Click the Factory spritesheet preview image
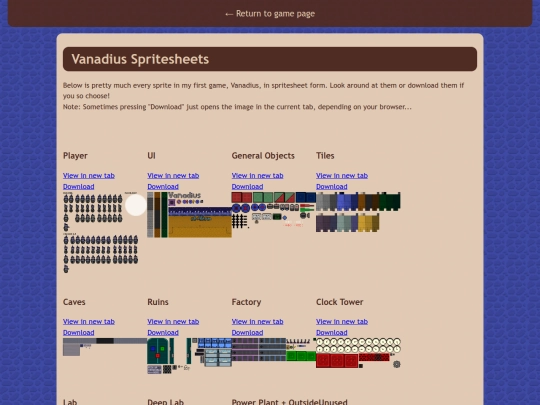Viewport: 540px width, 405px height. 274,350
